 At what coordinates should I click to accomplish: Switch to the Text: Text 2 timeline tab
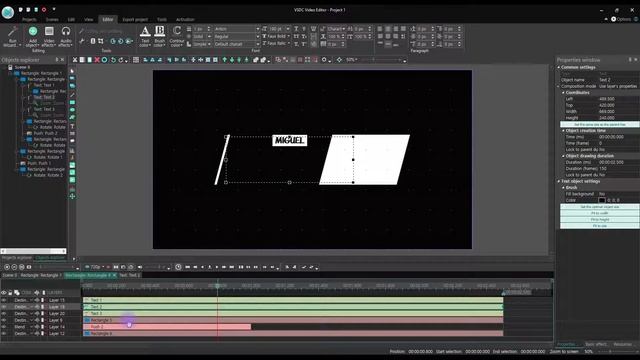130,276
